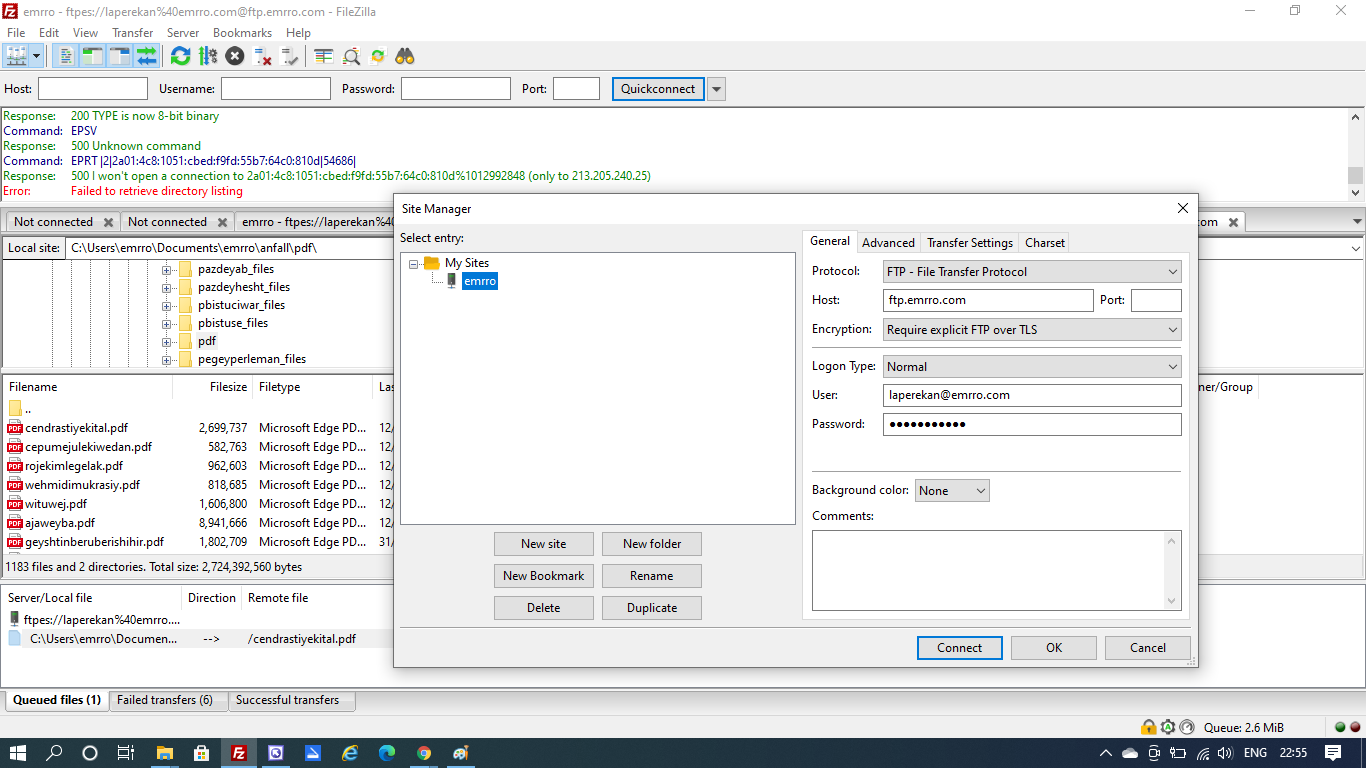Toggle local directory tree display

click(x=92, y=56)
